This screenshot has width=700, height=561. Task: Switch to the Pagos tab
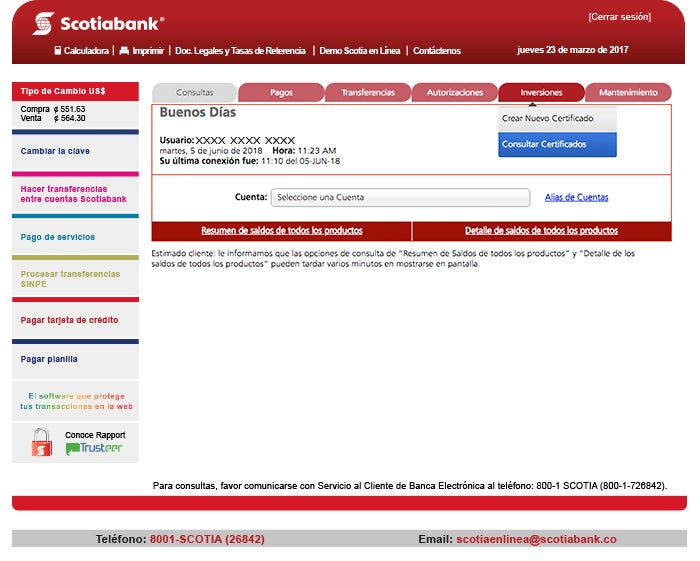point(281,92)
